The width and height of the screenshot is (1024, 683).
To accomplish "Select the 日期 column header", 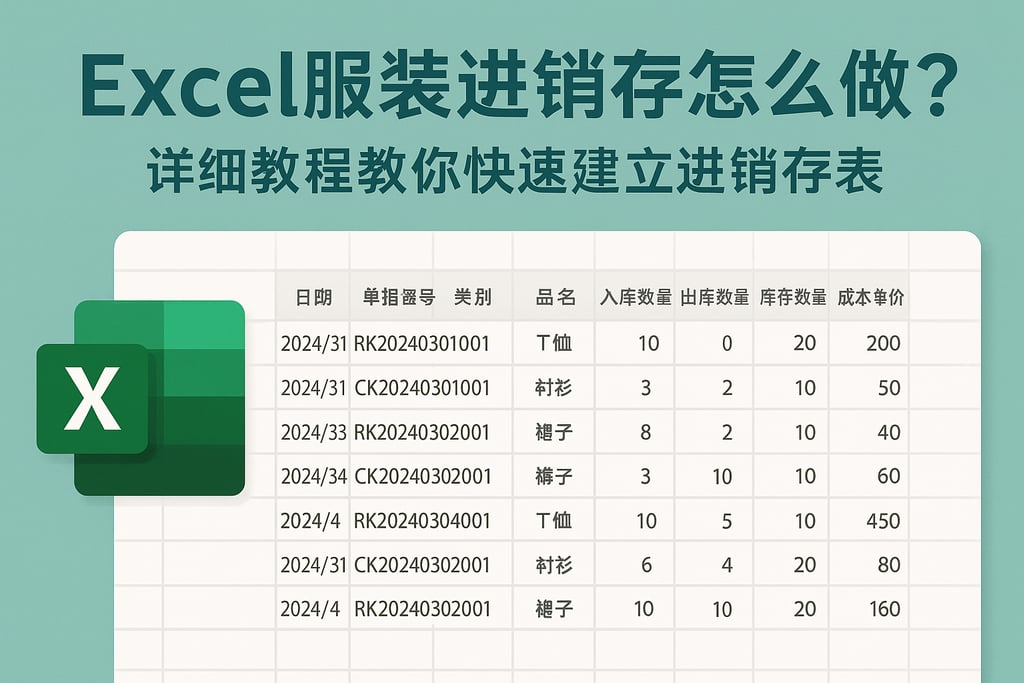I will point(315,297).
